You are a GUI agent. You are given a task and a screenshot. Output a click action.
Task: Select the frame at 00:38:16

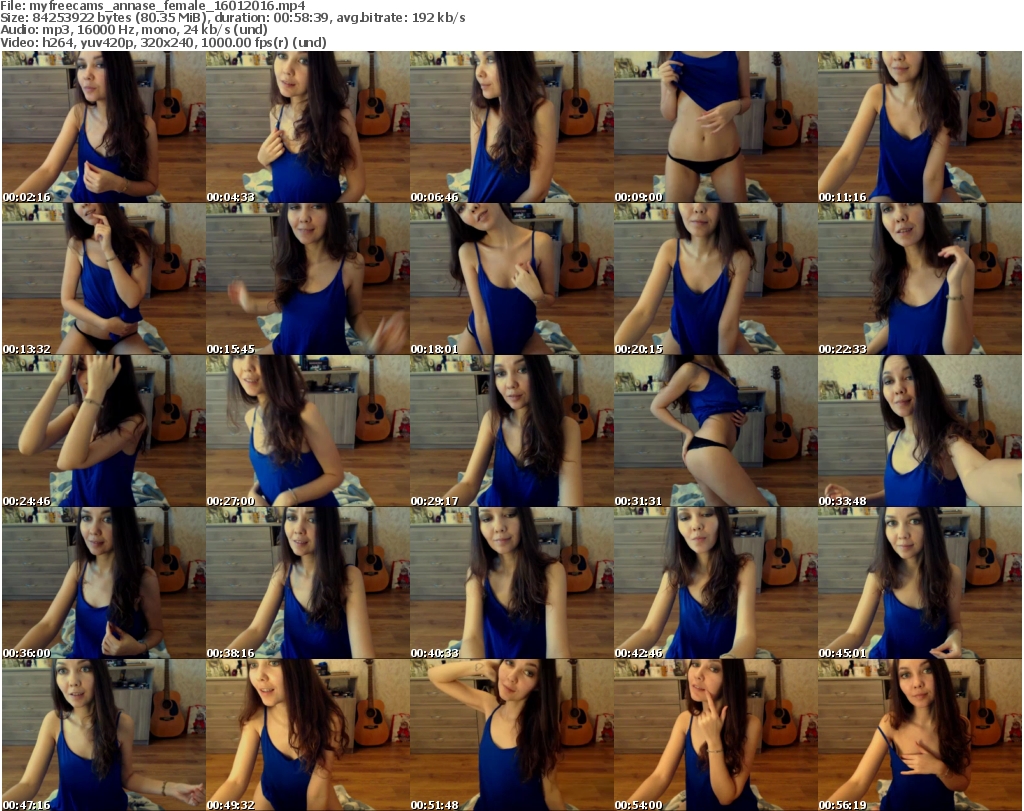pos(308,582)
